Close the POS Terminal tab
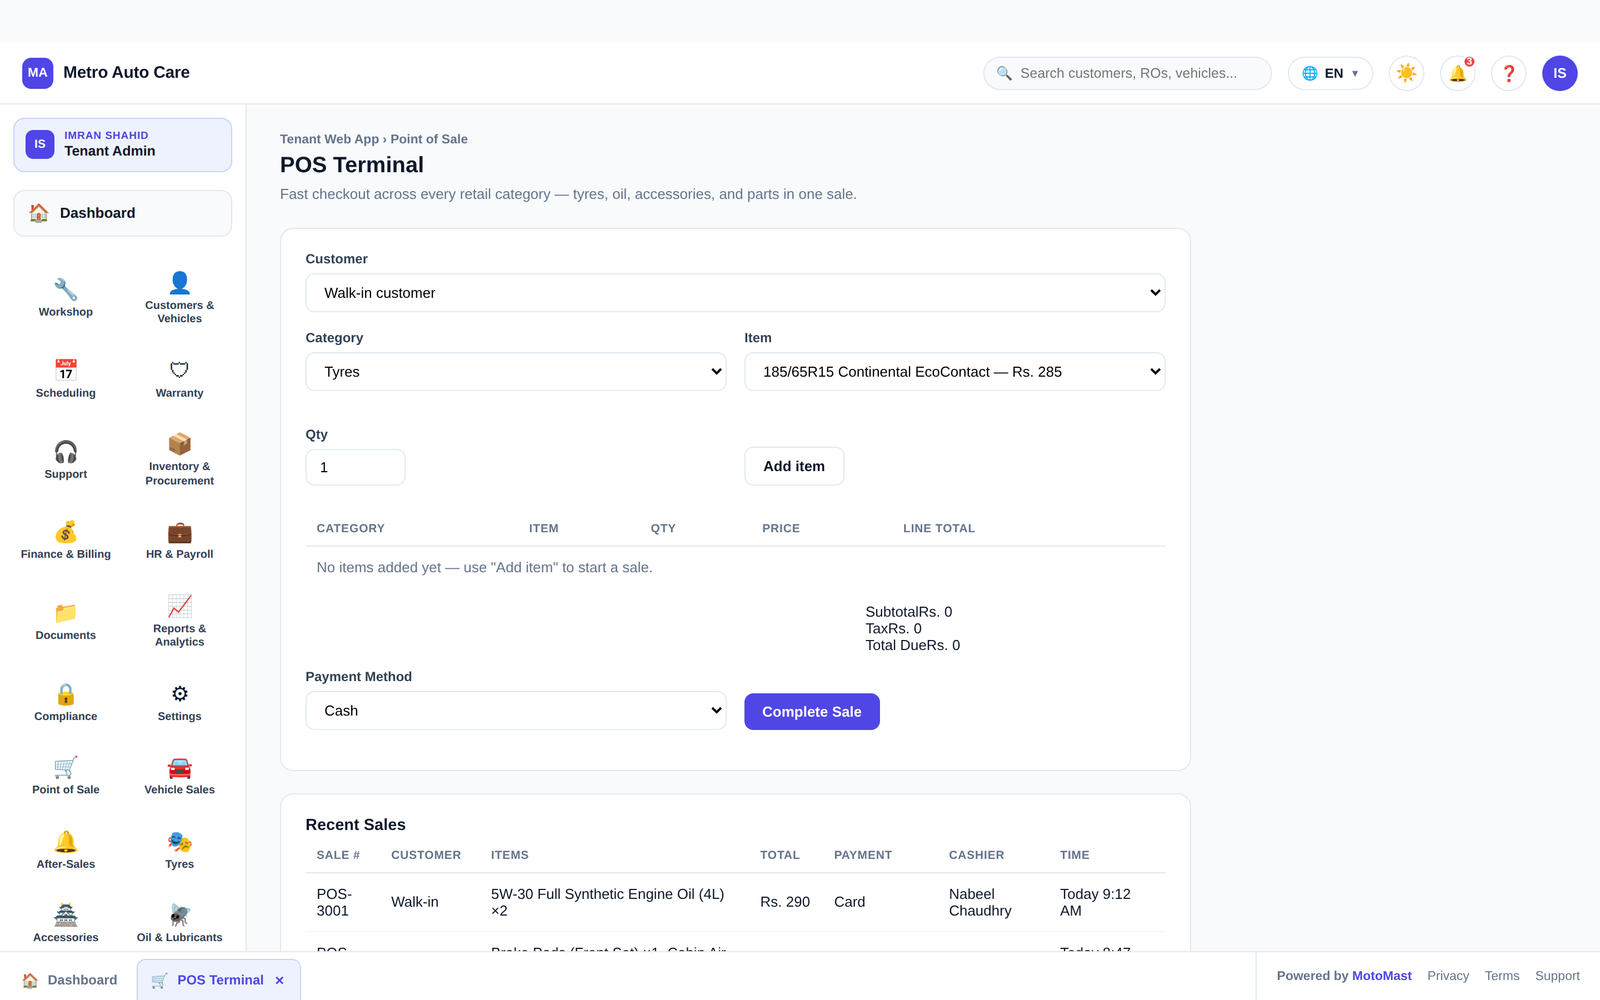 click(280, 980)
